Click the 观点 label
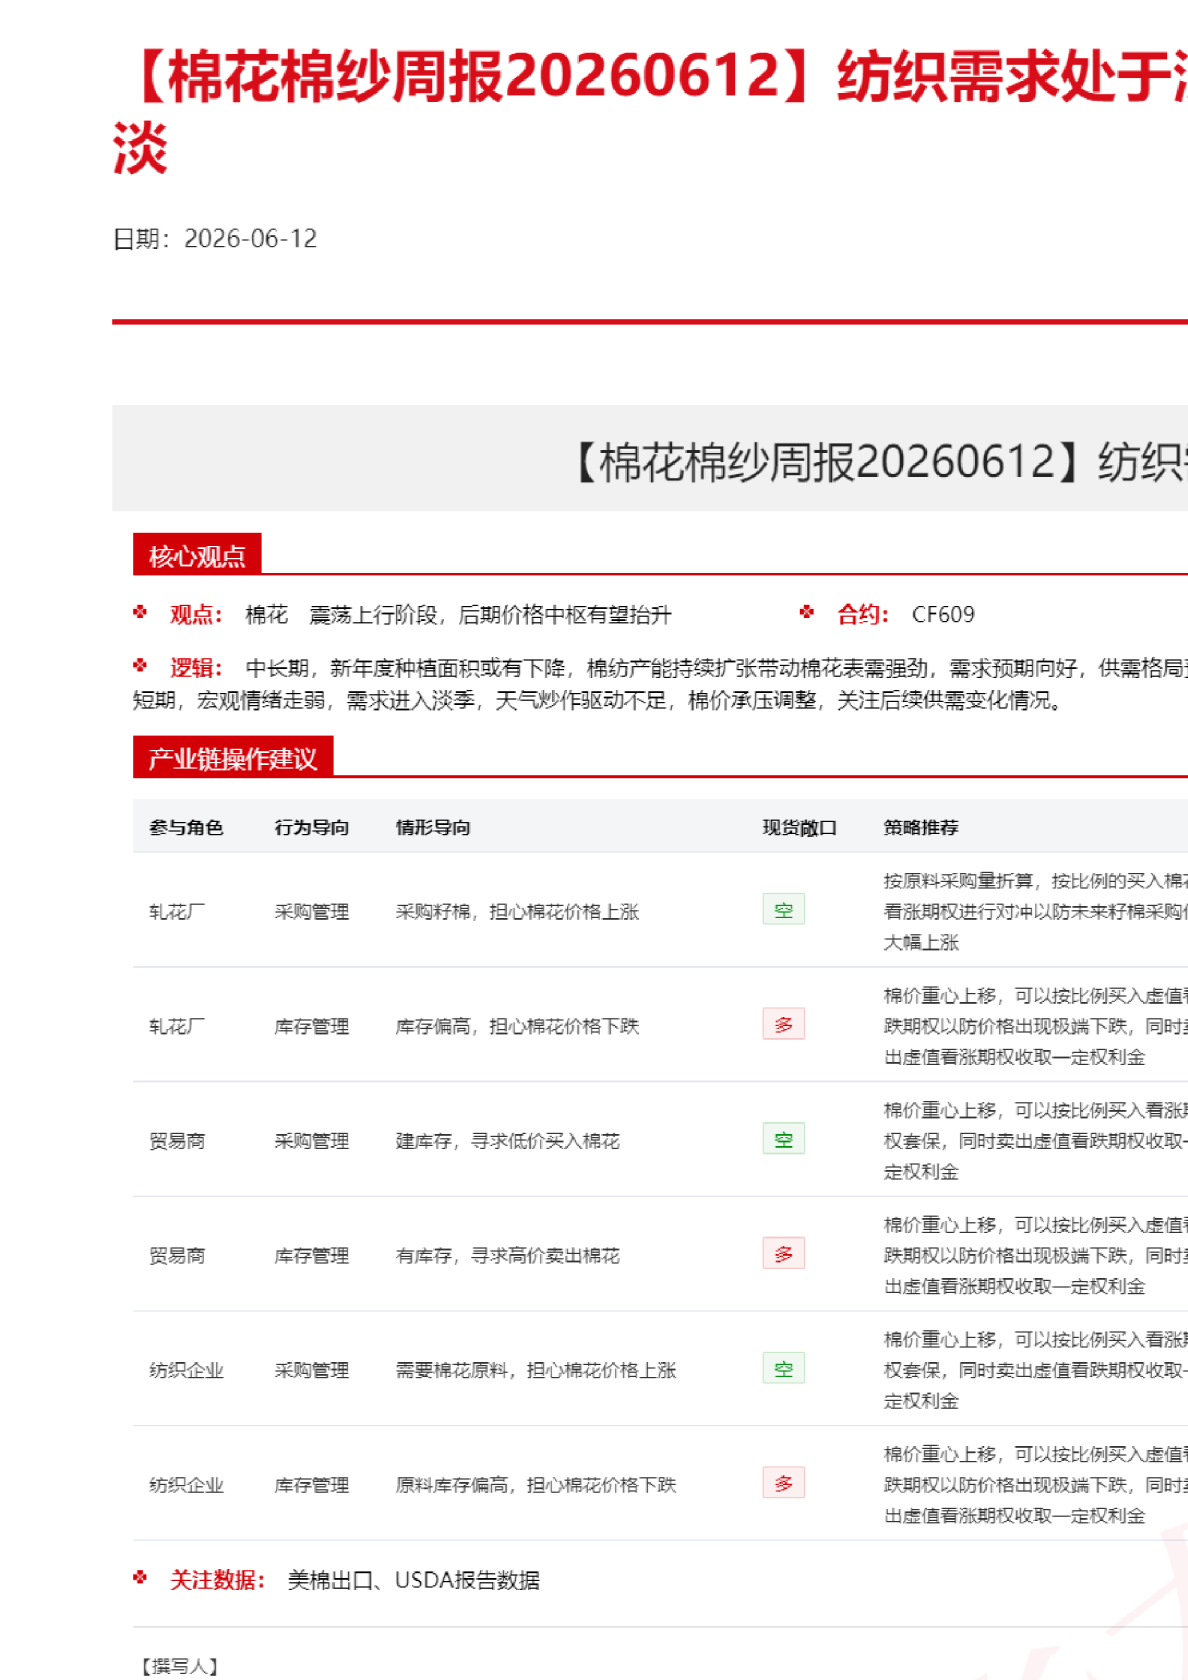This screenshot has height=1680, width=1188. point(196,614)
